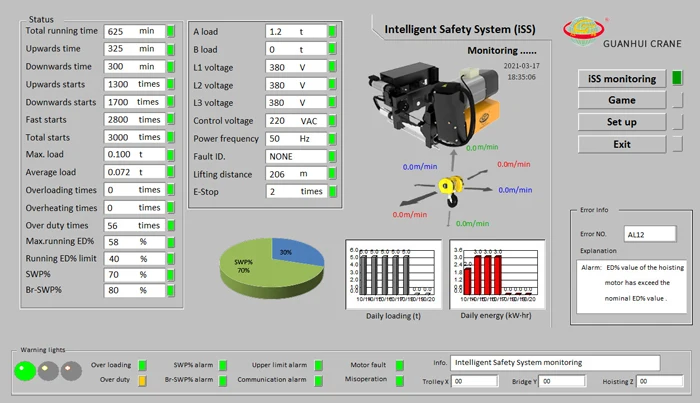Image resolution: width=700 pixels, height=403 pixels.
Task: Click the Max.running ED% value 58
Action: (134, 242)
